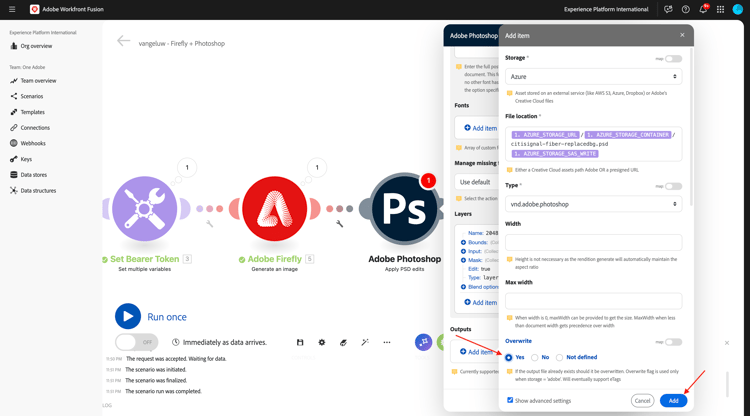Close the Add item dialog
The height and width of the screenshot is (416, 750).
(682, 35)
